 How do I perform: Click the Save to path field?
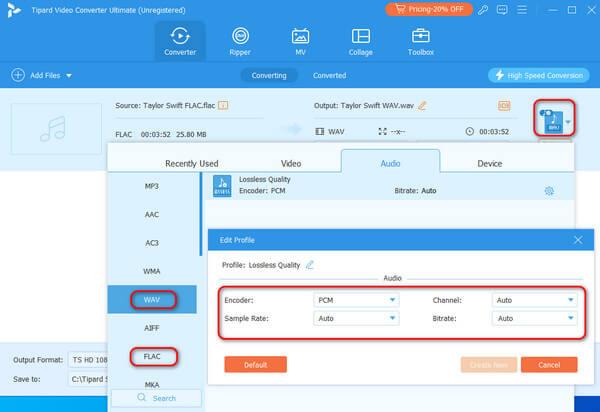pyautogui.click(x=88, y=379)
